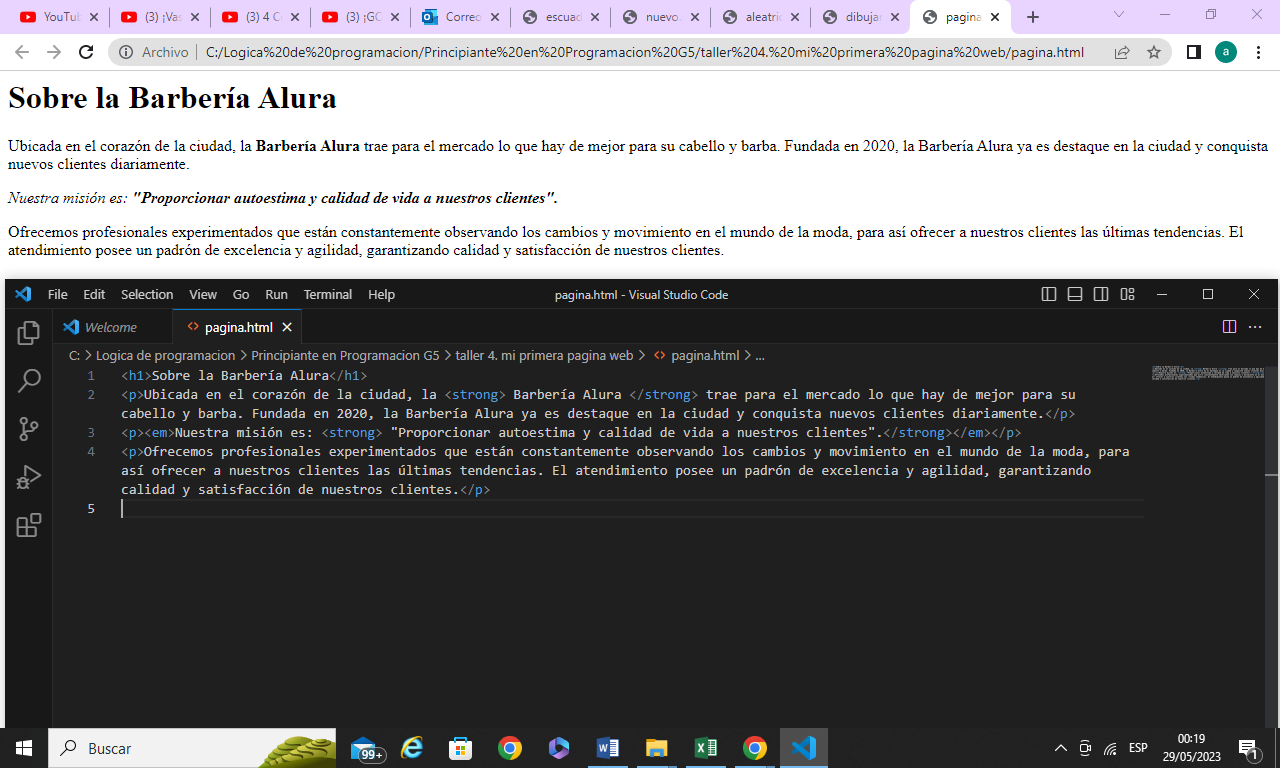Open the Selection menu

[147, 294]
